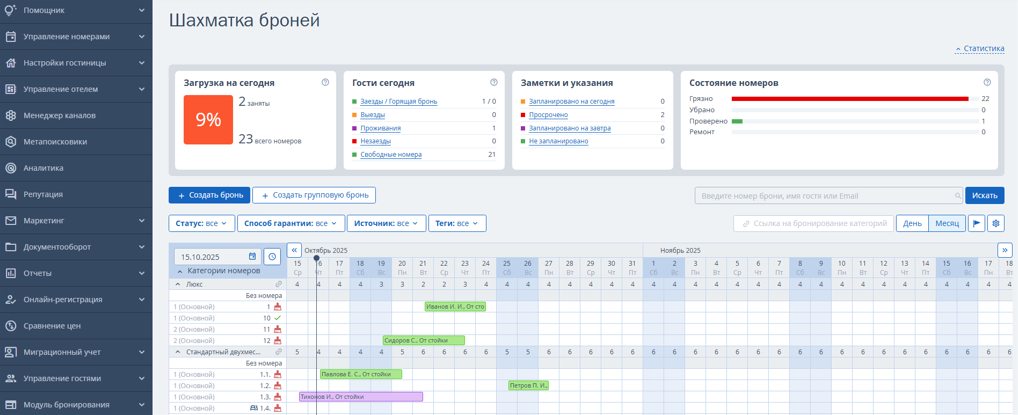Open the Статус filter dropdown
The image size is (1018, 415).
point(202,223)
